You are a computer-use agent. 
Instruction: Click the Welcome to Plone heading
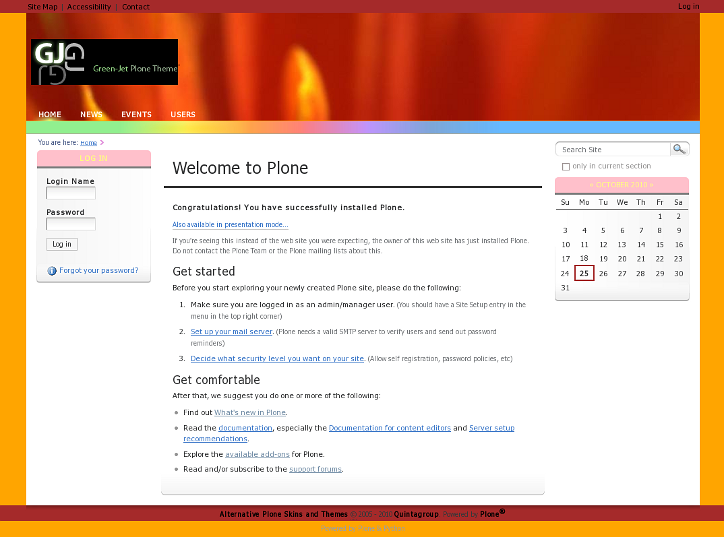pyautogui.click(x=240, y=168)
